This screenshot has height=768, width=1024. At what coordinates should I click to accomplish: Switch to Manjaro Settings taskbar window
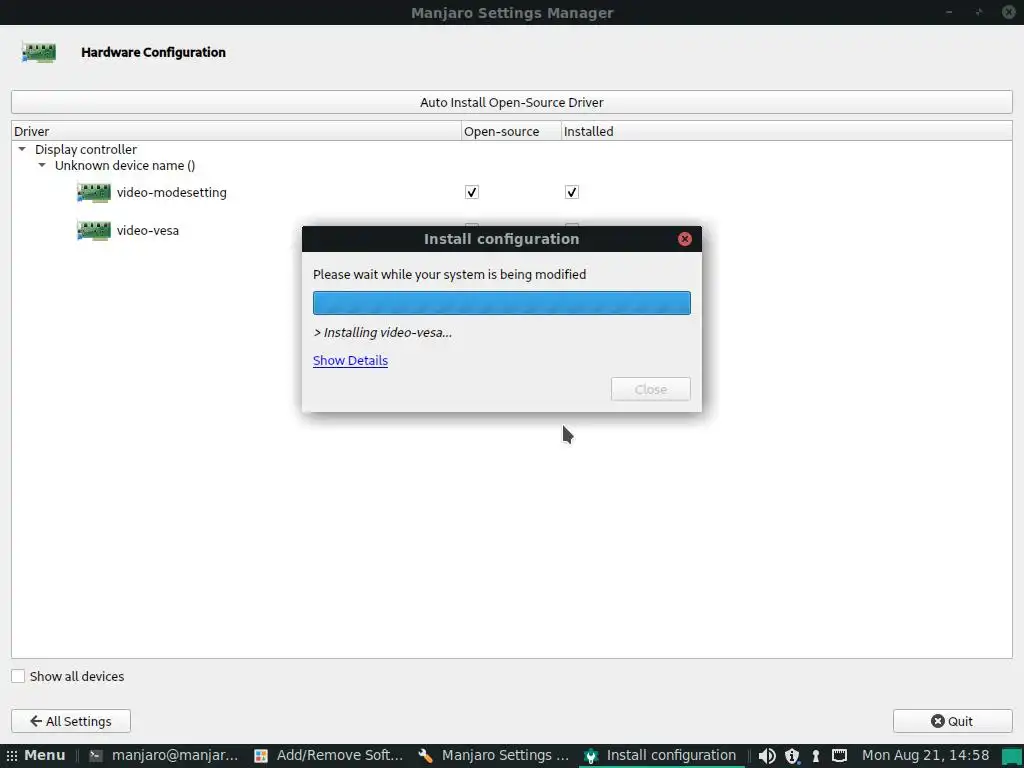494,756
